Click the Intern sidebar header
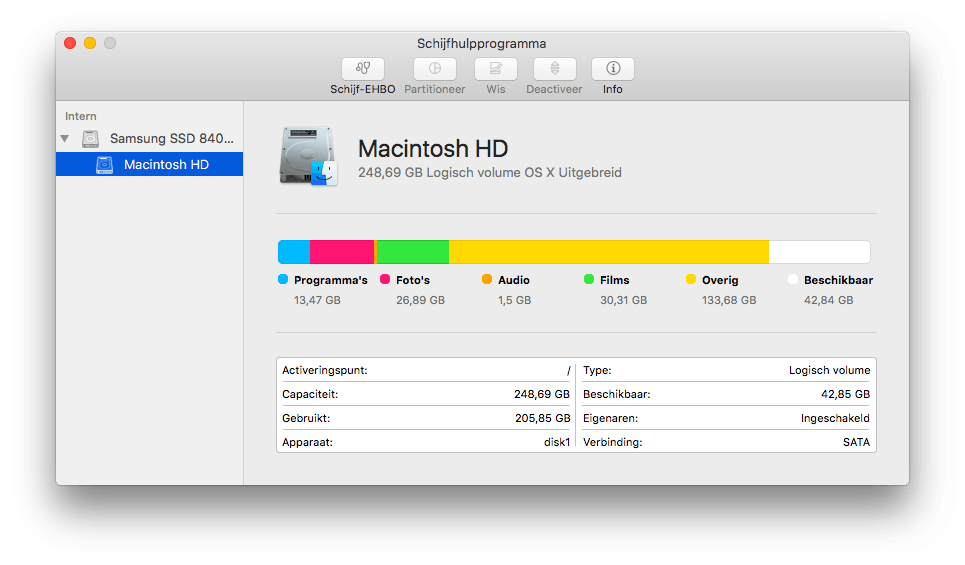Viewport: 965px width, 565px height. (x=81, y=116)
